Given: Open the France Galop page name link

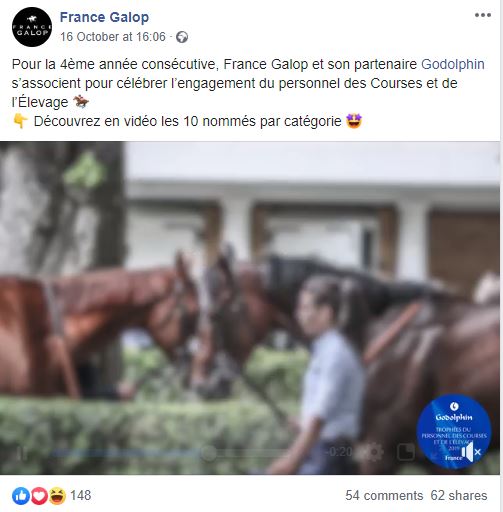Looking at the screenshot, I should coord(104,17).
